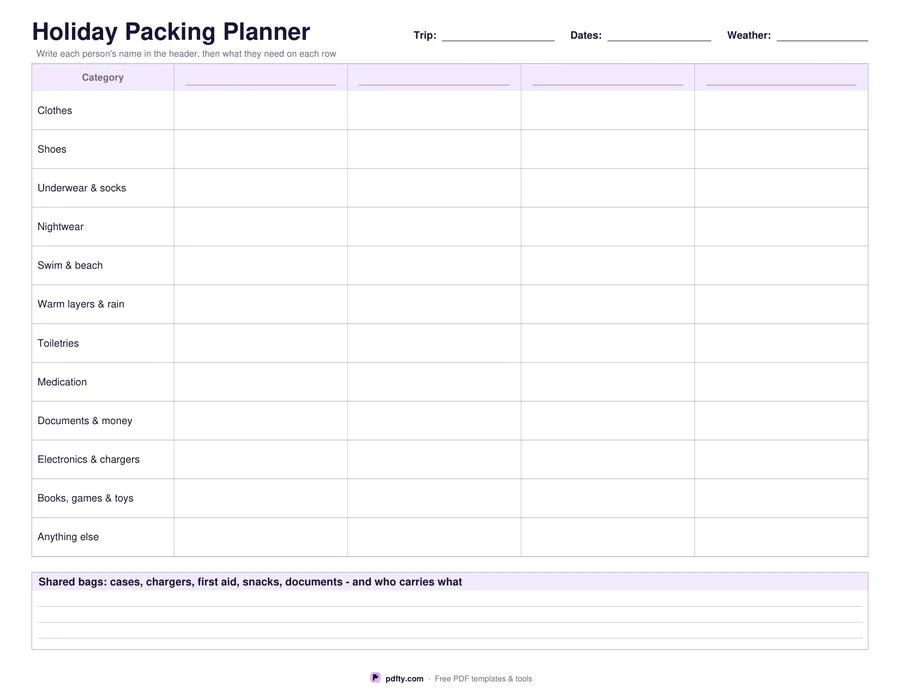Open the pdfty.com link
This screenshot has width=900, height=695.
pyautogui.click(x=404, y=678)
